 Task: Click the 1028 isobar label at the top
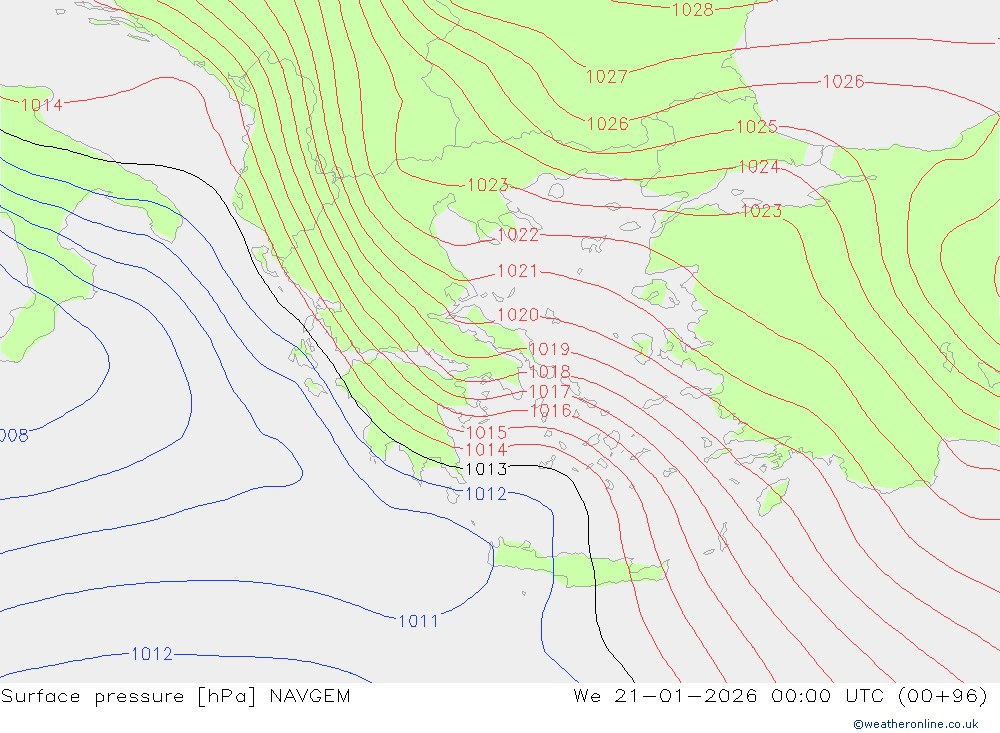693,10
